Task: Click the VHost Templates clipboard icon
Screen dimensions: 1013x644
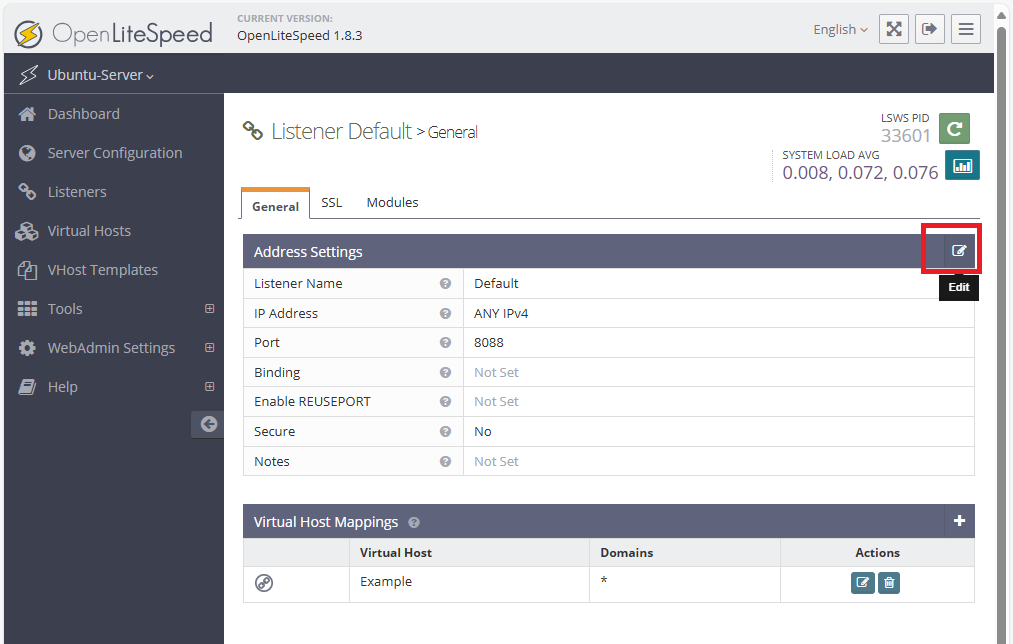Action: point(27,270)
